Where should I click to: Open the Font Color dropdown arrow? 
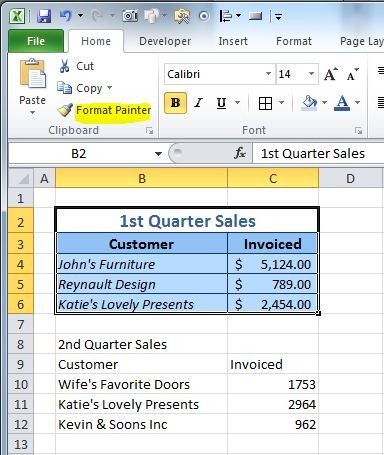tap(357, 103)
